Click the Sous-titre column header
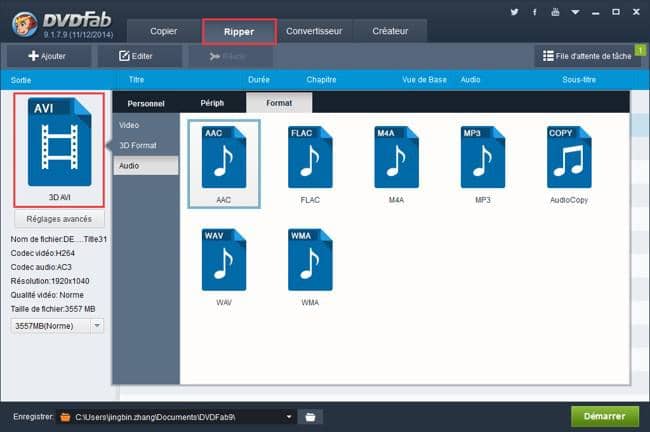Image resolution: width=650 pixels, height=432 pixels. tap(579, 80)
